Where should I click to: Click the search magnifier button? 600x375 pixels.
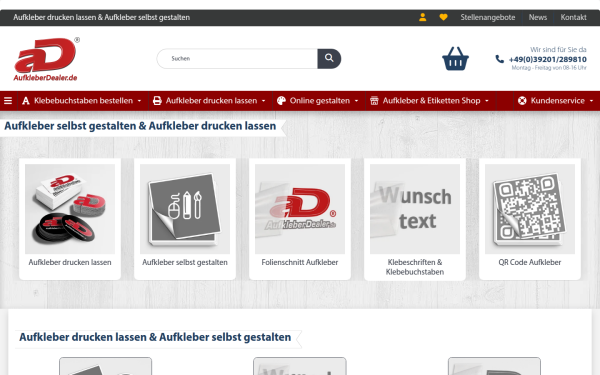pos(329,59)
